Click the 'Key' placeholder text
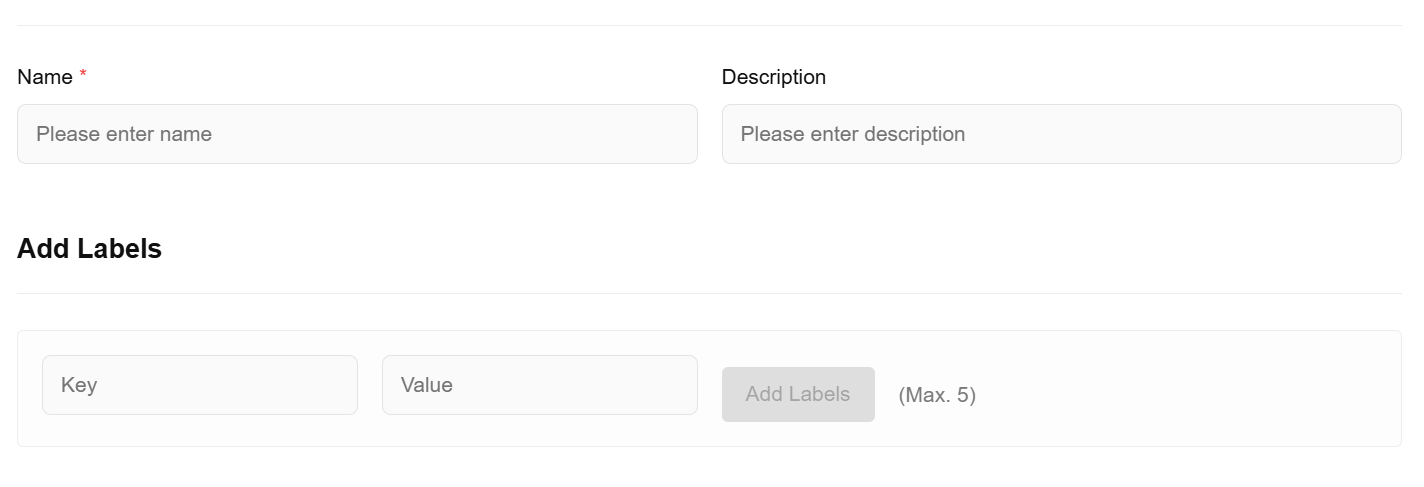 (79, 385)
